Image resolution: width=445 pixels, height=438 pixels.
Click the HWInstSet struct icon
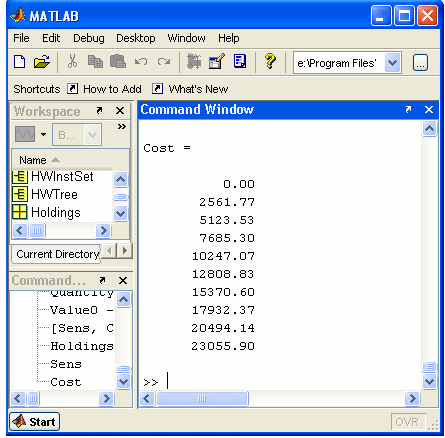pos(20,177)
